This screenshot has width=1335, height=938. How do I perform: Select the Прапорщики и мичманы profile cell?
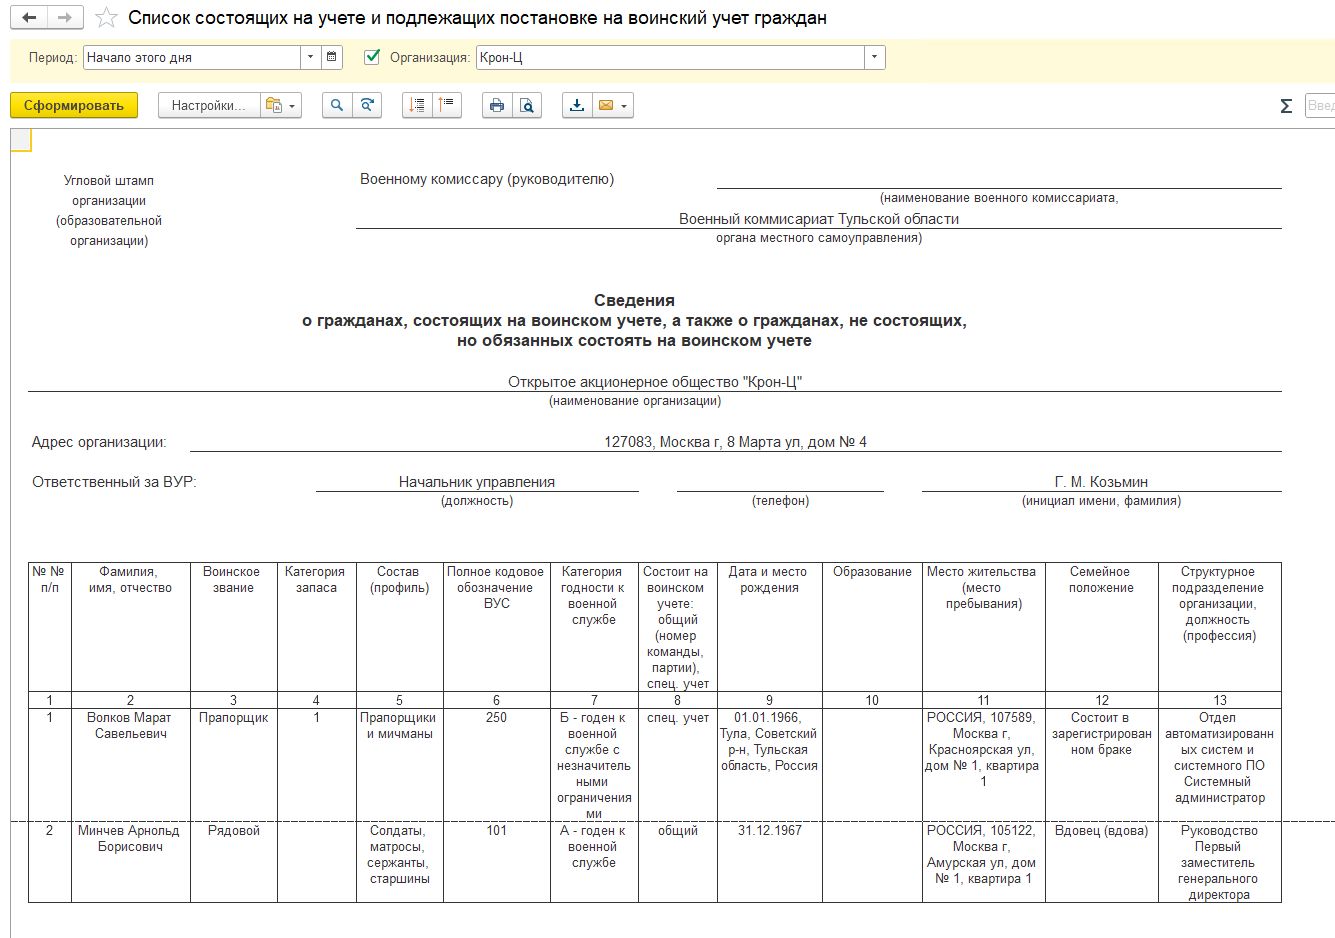[400, 765]
